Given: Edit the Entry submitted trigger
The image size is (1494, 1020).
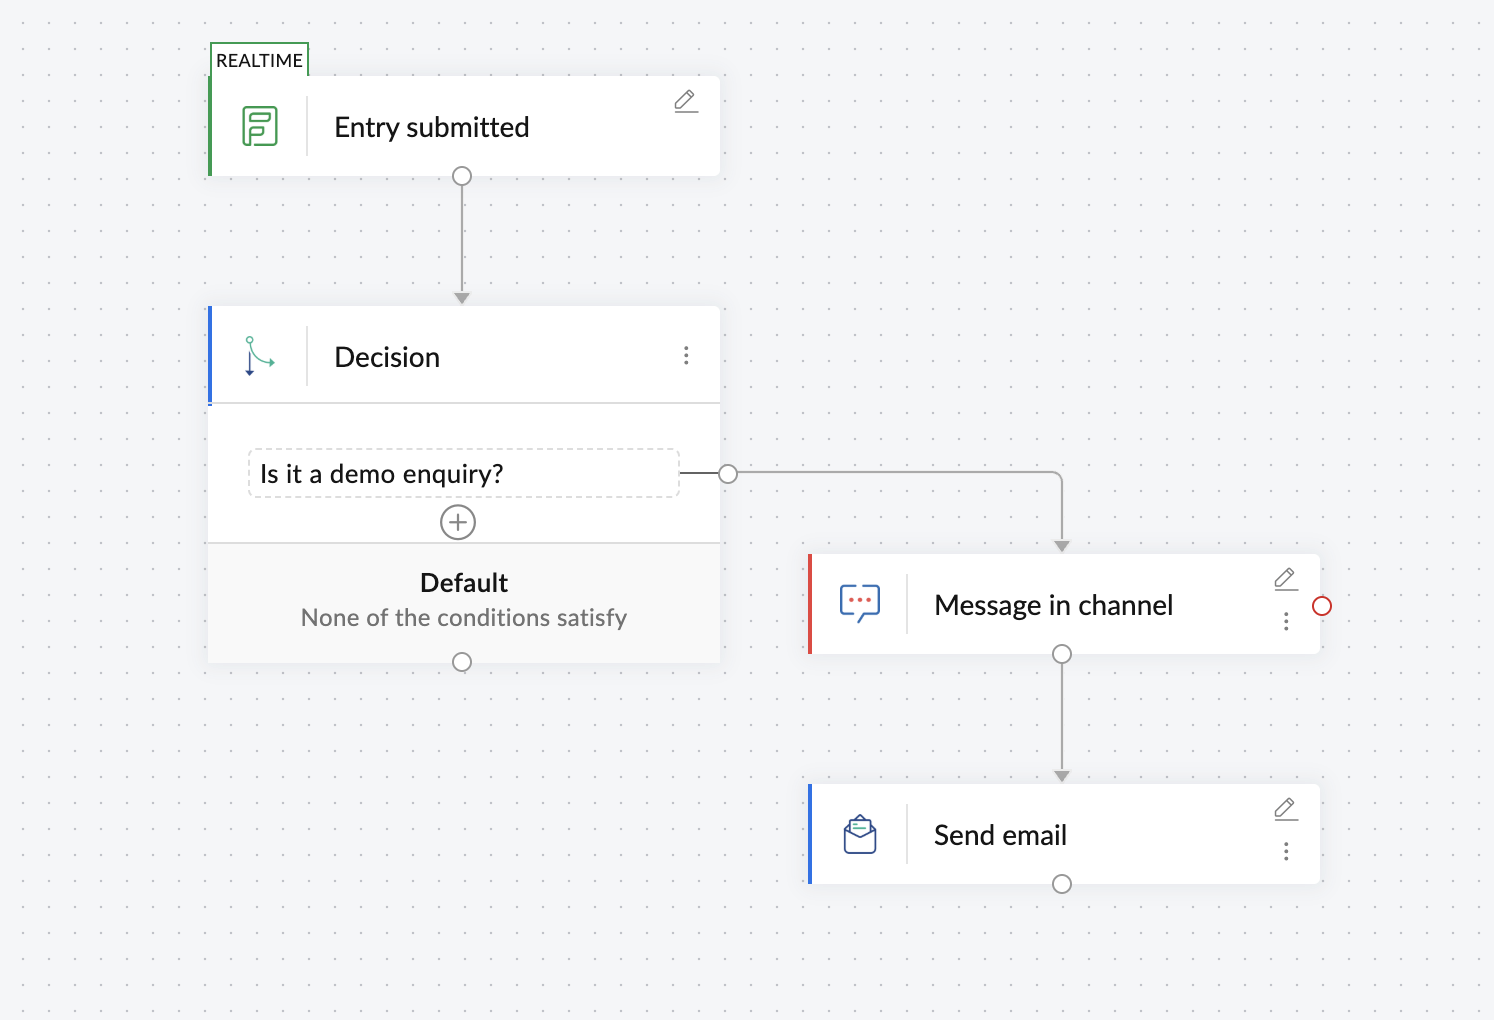Looking at the screenshot, I should tap(686, 101).
